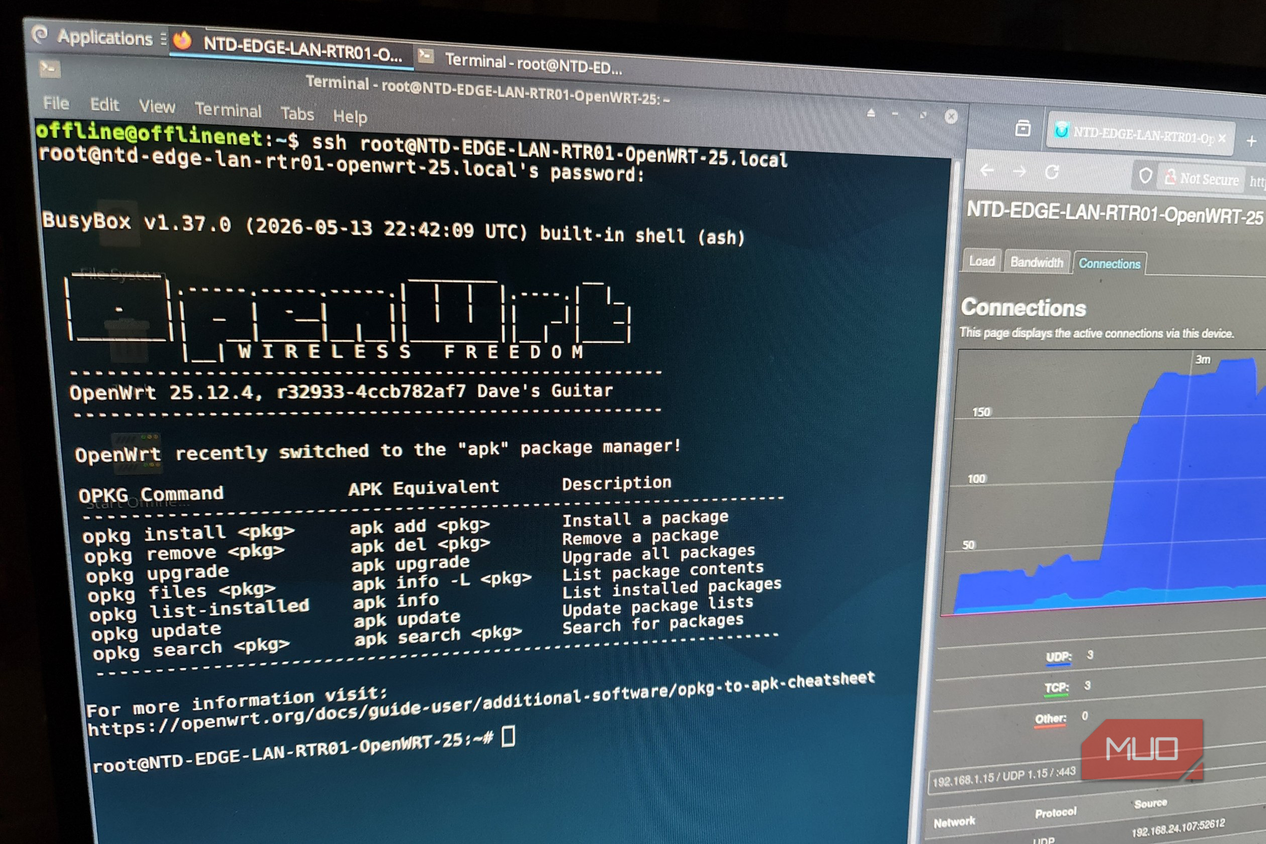Open a new browser tab with plus button

[x=1250, y=141]
